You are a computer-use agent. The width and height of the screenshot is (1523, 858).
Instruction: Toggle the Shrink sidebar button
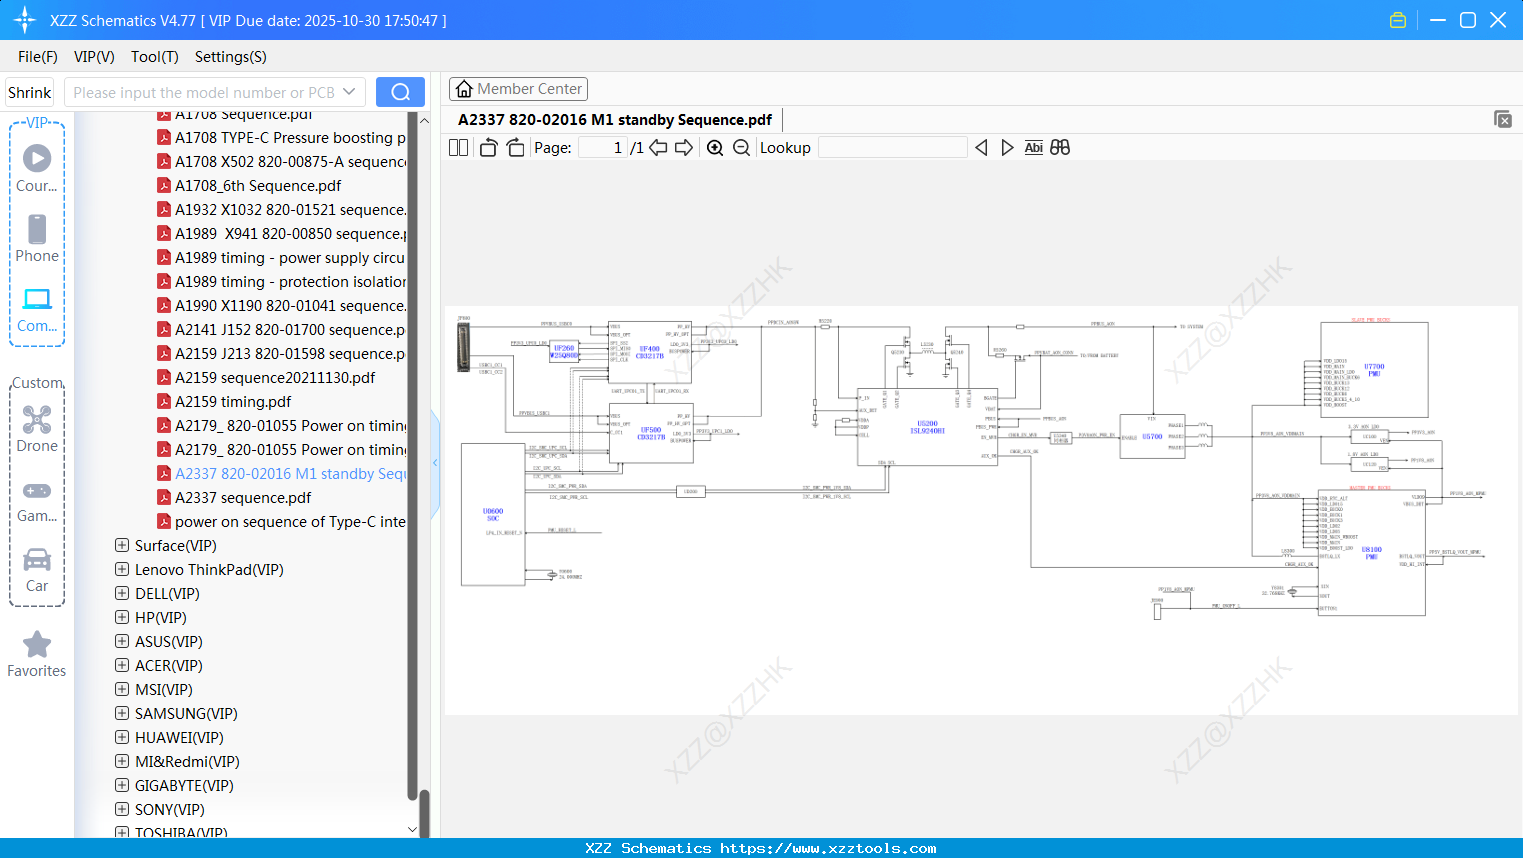[x=30, y=92]
